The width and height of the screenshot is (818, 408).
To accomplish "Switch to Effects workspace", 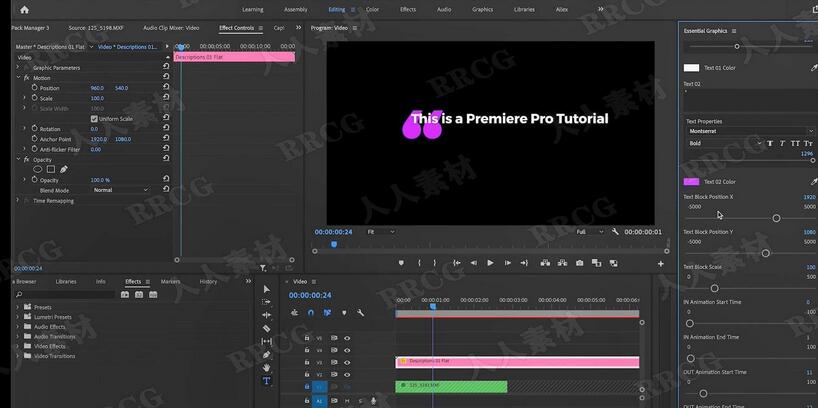I will [408, 9].
